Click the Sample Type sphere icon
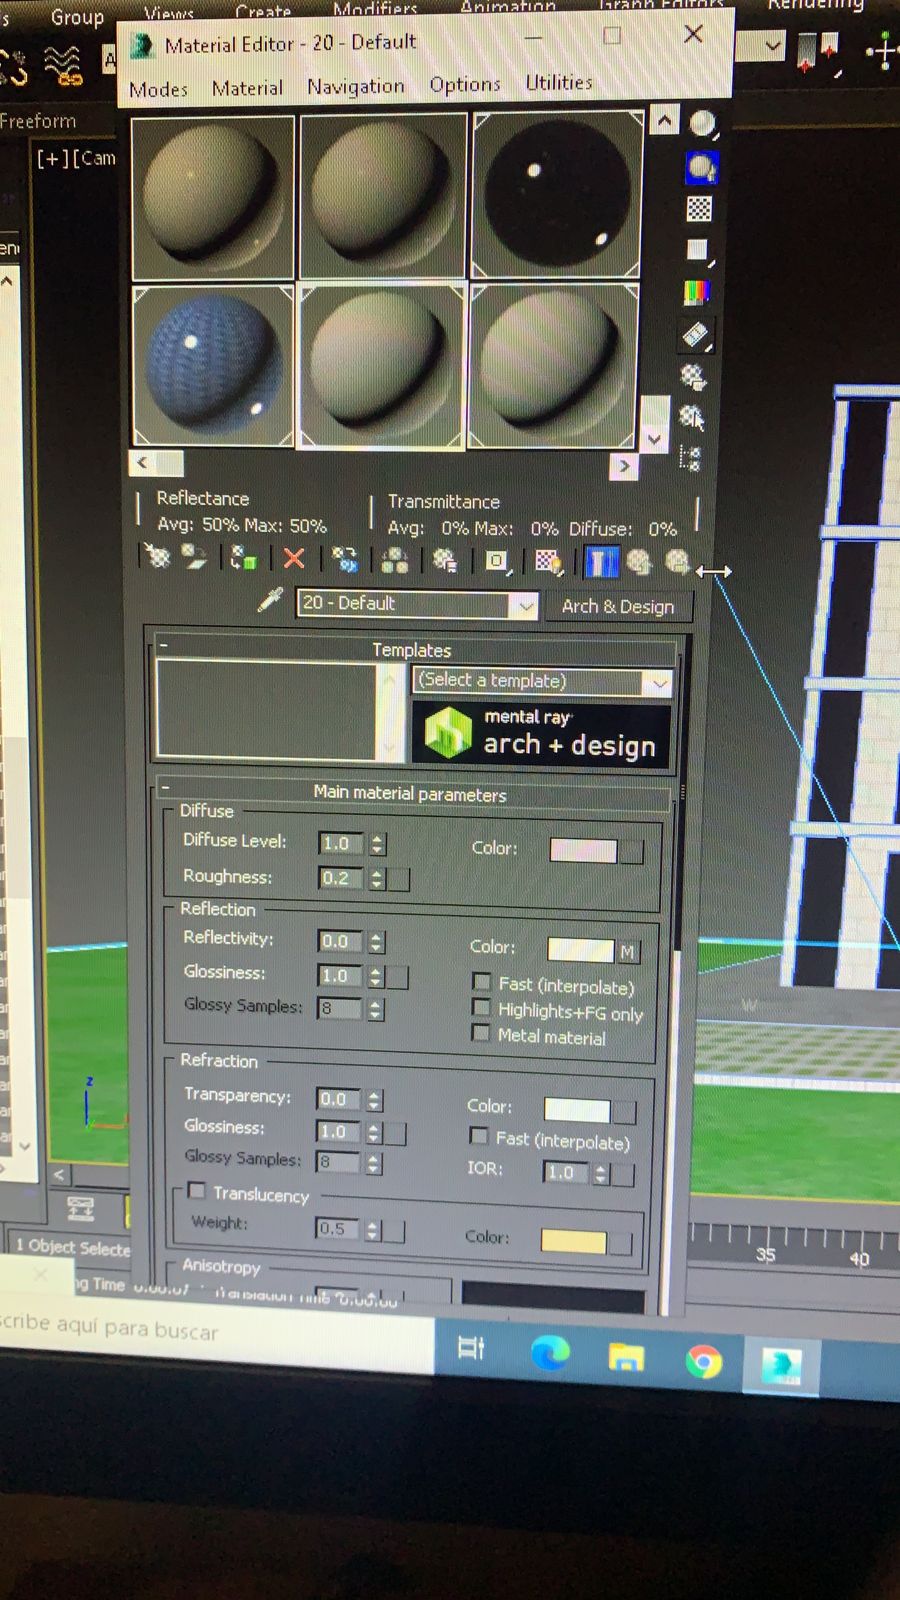This screenshot has height=1600, width=900. (702, 124)
